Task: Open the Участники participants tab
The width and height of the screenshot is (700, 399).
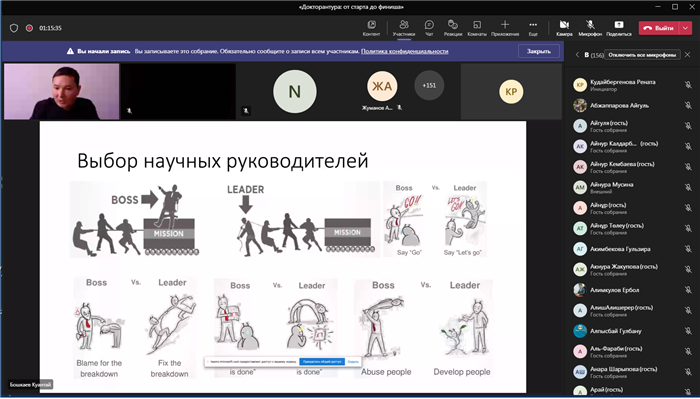Action: click(x=404, y=28)
